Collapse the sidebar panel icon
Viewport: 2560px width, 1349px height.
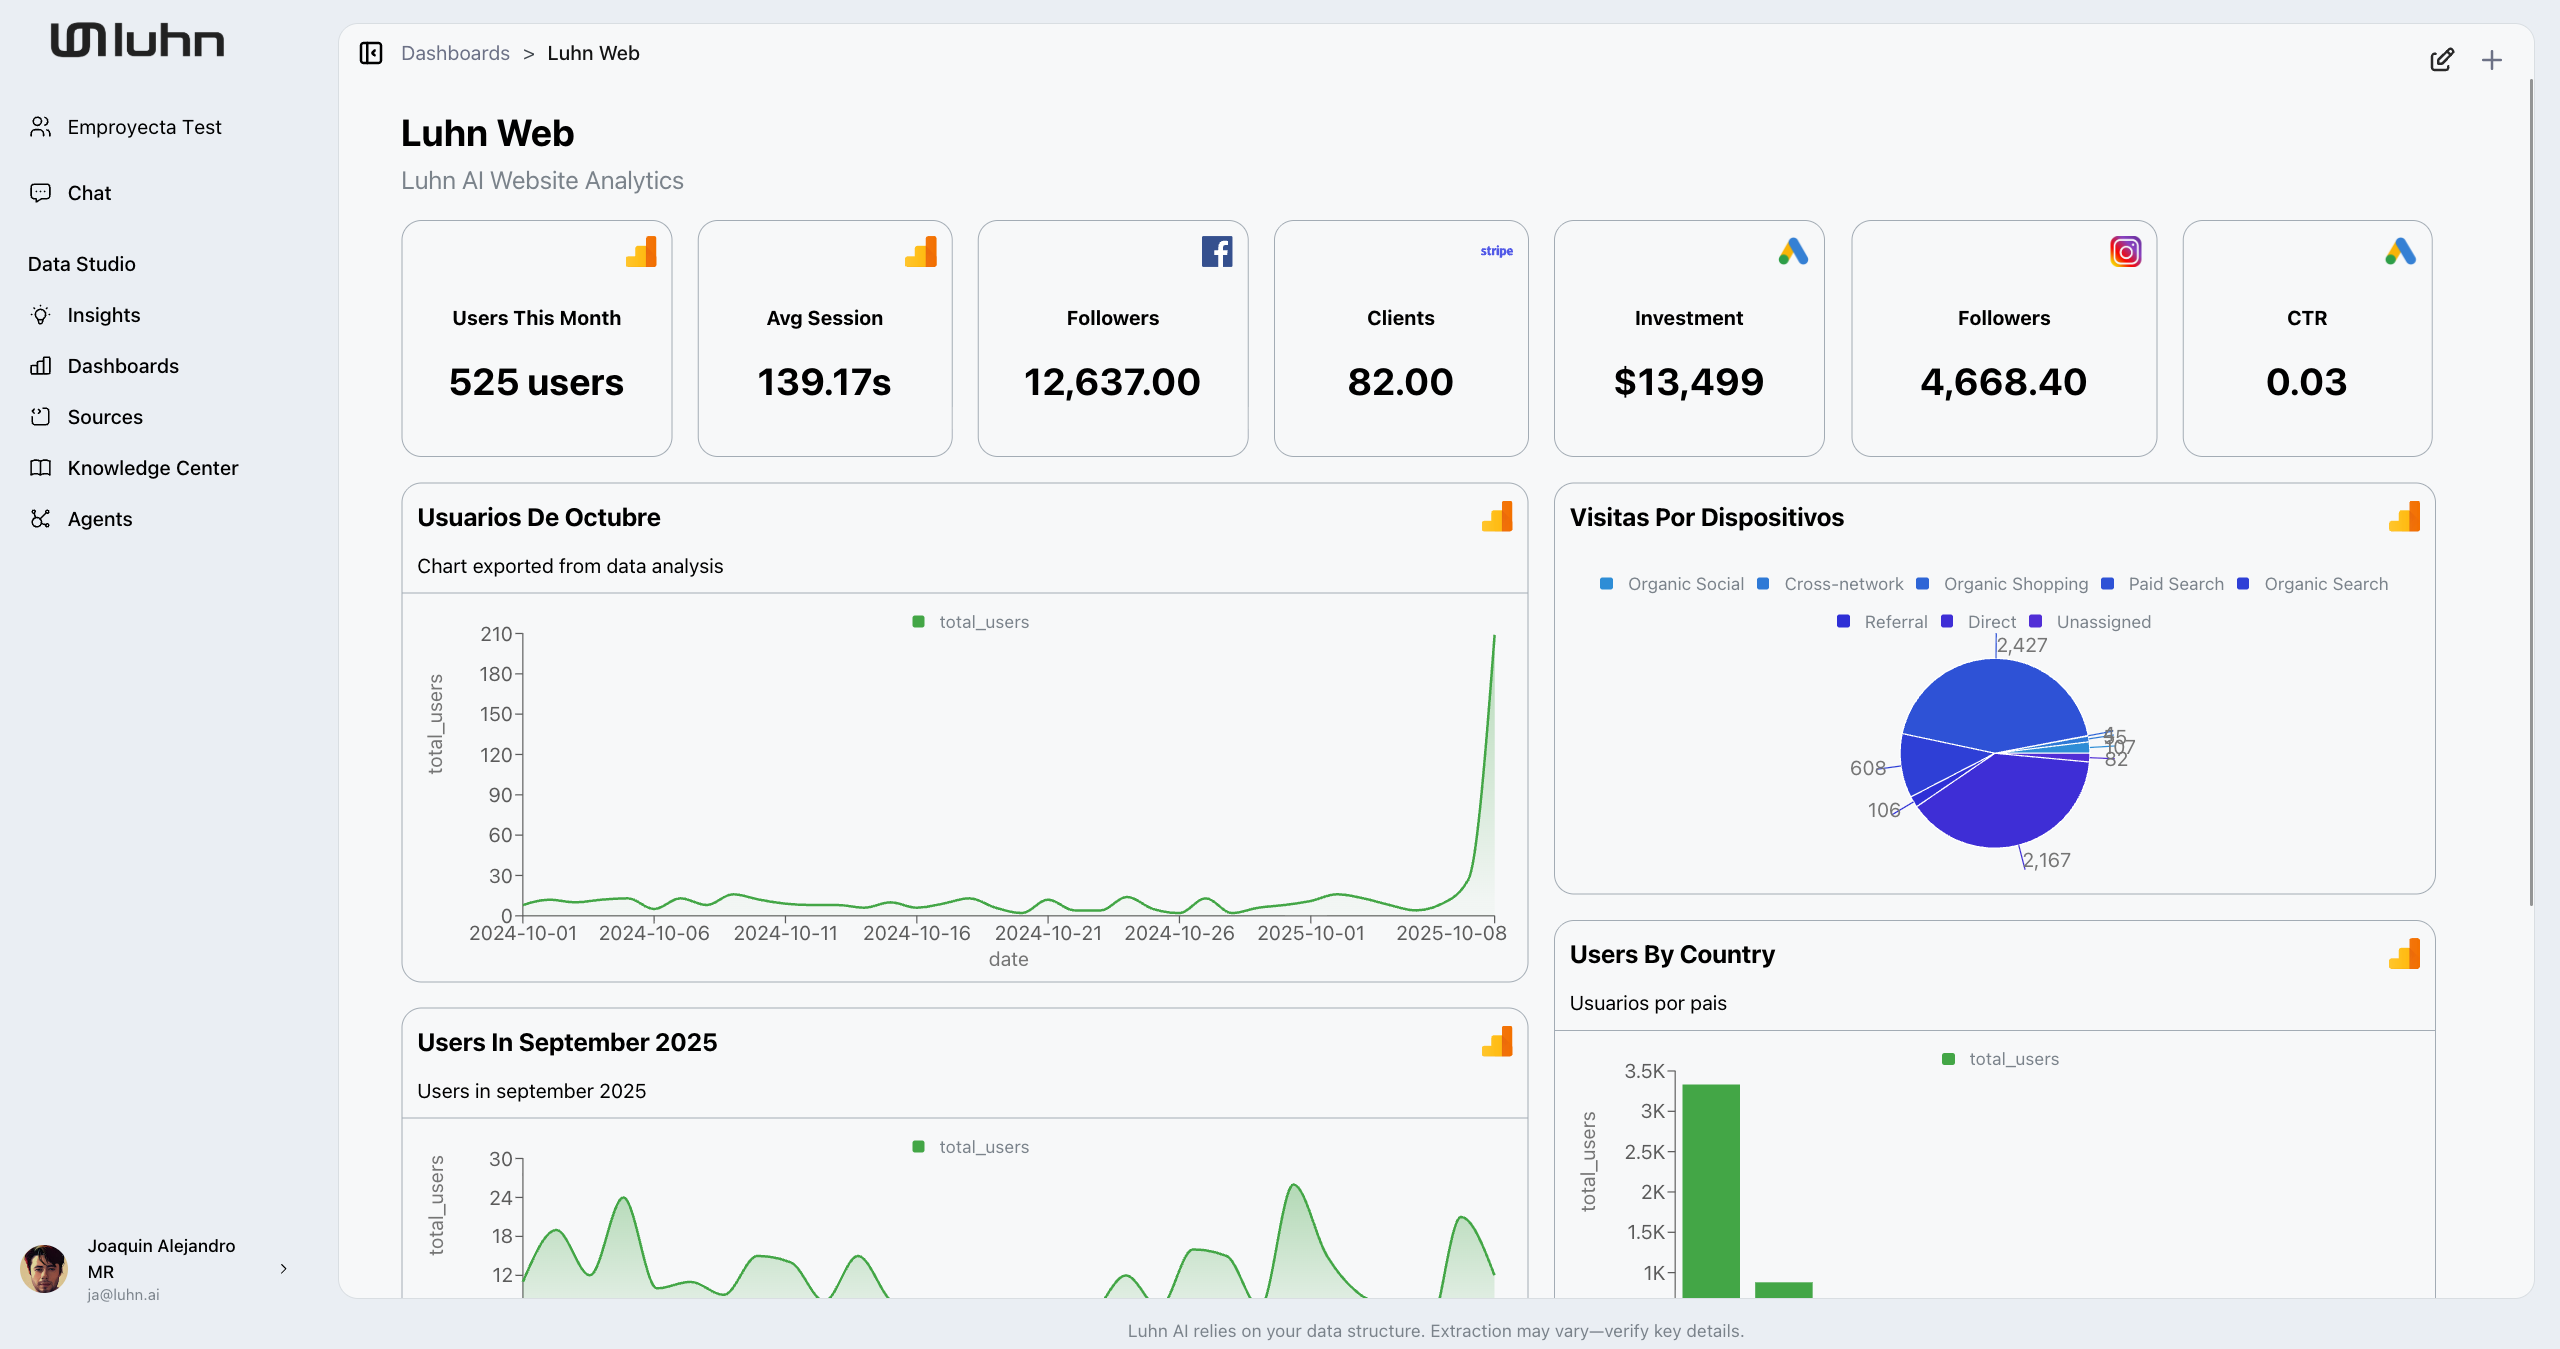pos(371,53)
